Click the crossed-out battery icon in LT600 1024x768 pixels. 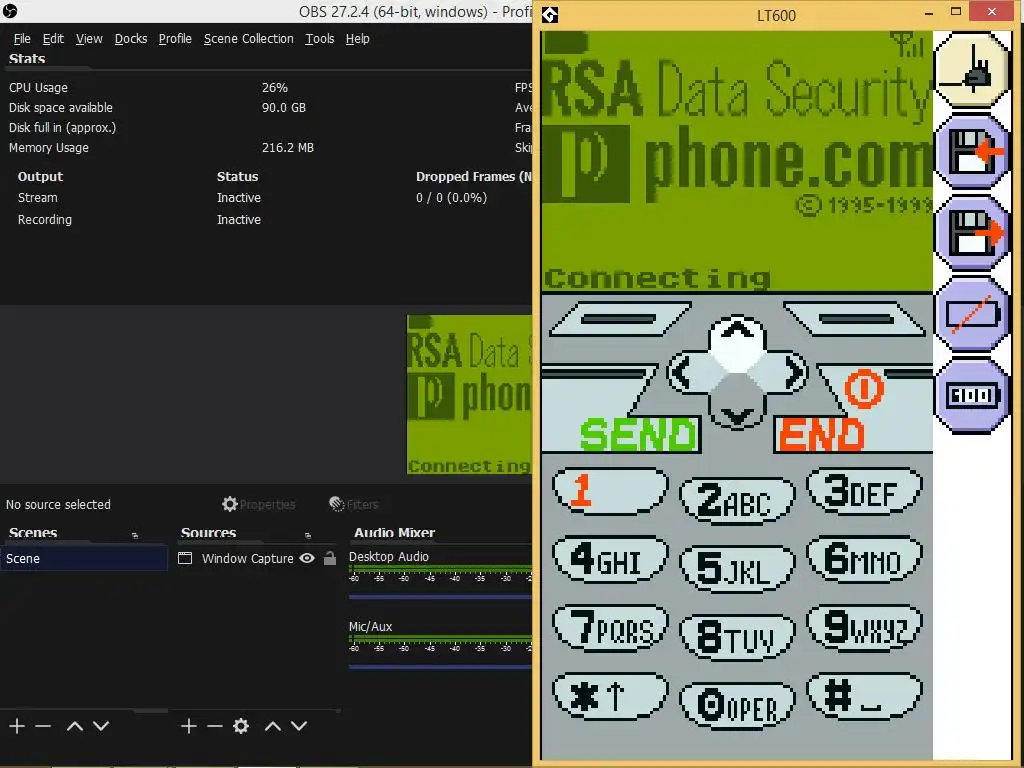pyautogui.click(x=972, y=314)
